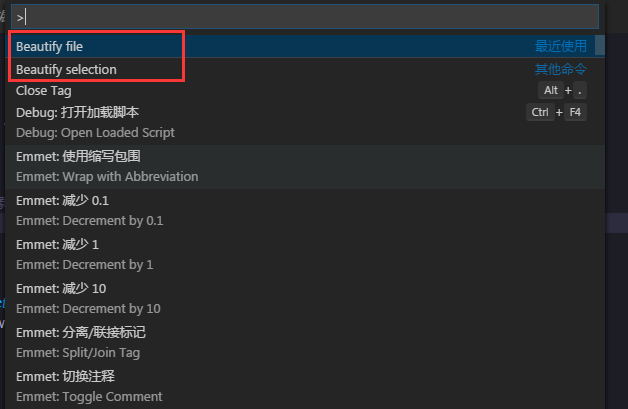Click the command palette input field

[305, 17]
